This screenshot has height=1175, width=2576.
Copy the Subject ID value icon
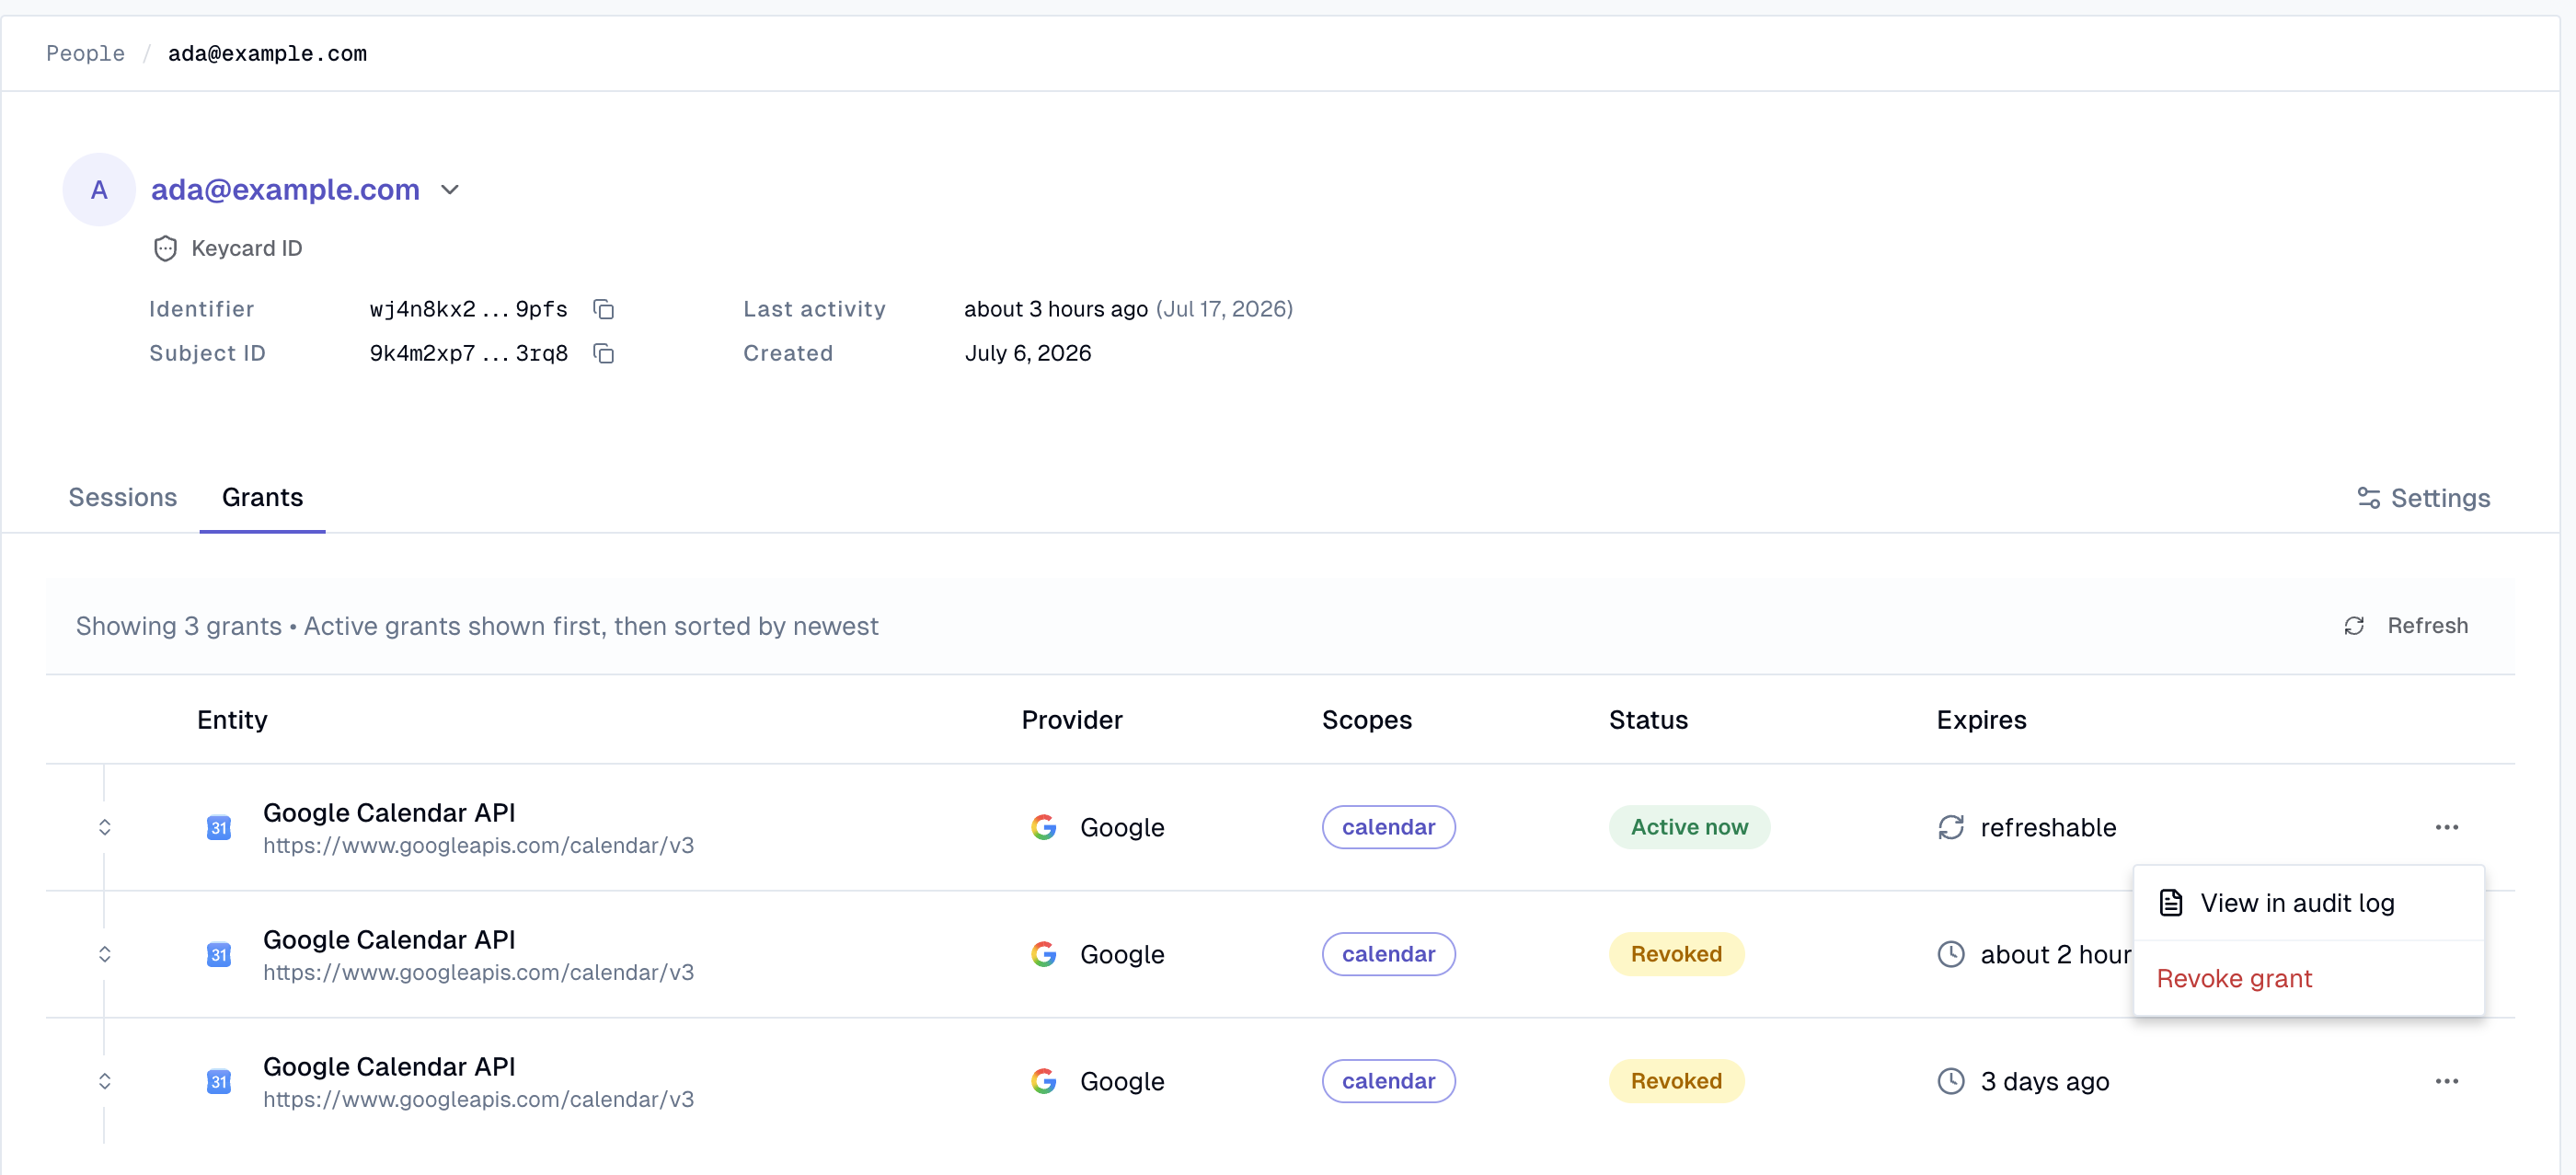[x=603, y=353]
